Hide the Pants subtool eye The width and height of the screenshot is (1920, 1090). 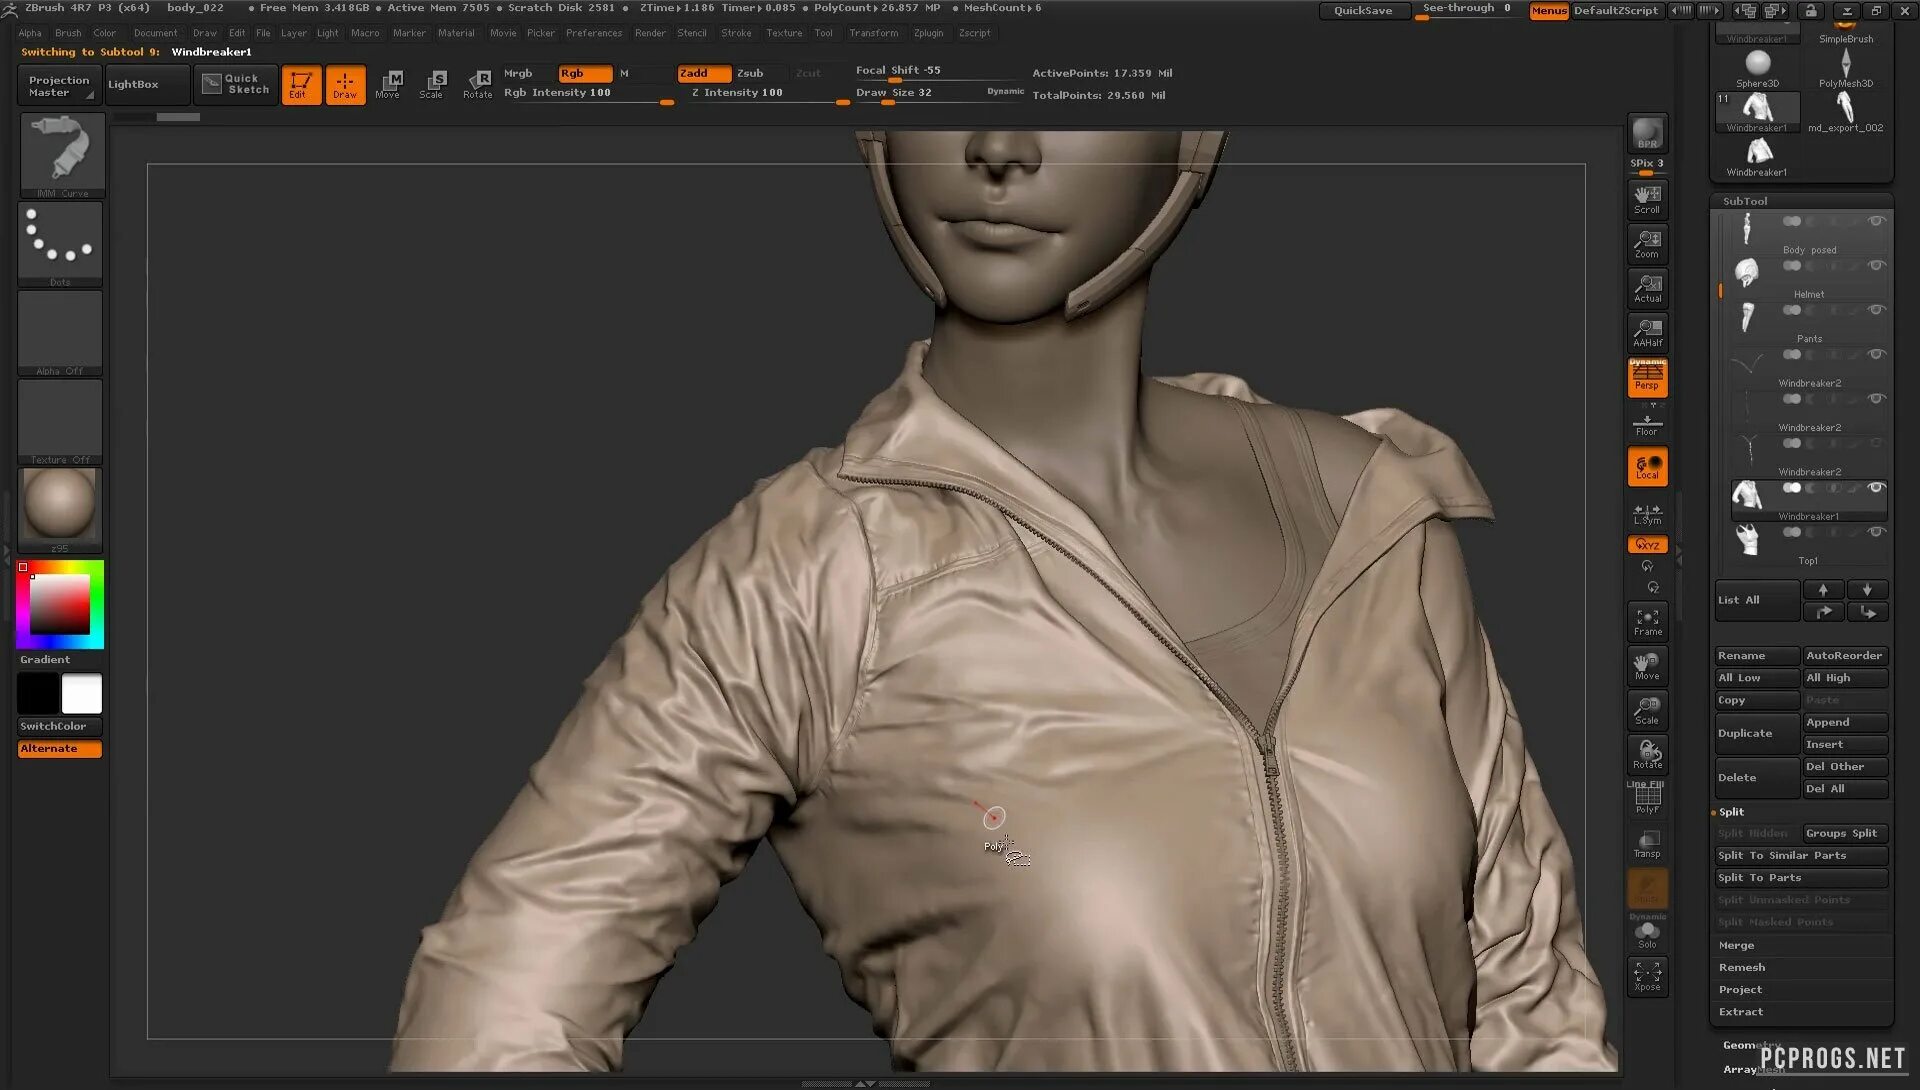1876,310
